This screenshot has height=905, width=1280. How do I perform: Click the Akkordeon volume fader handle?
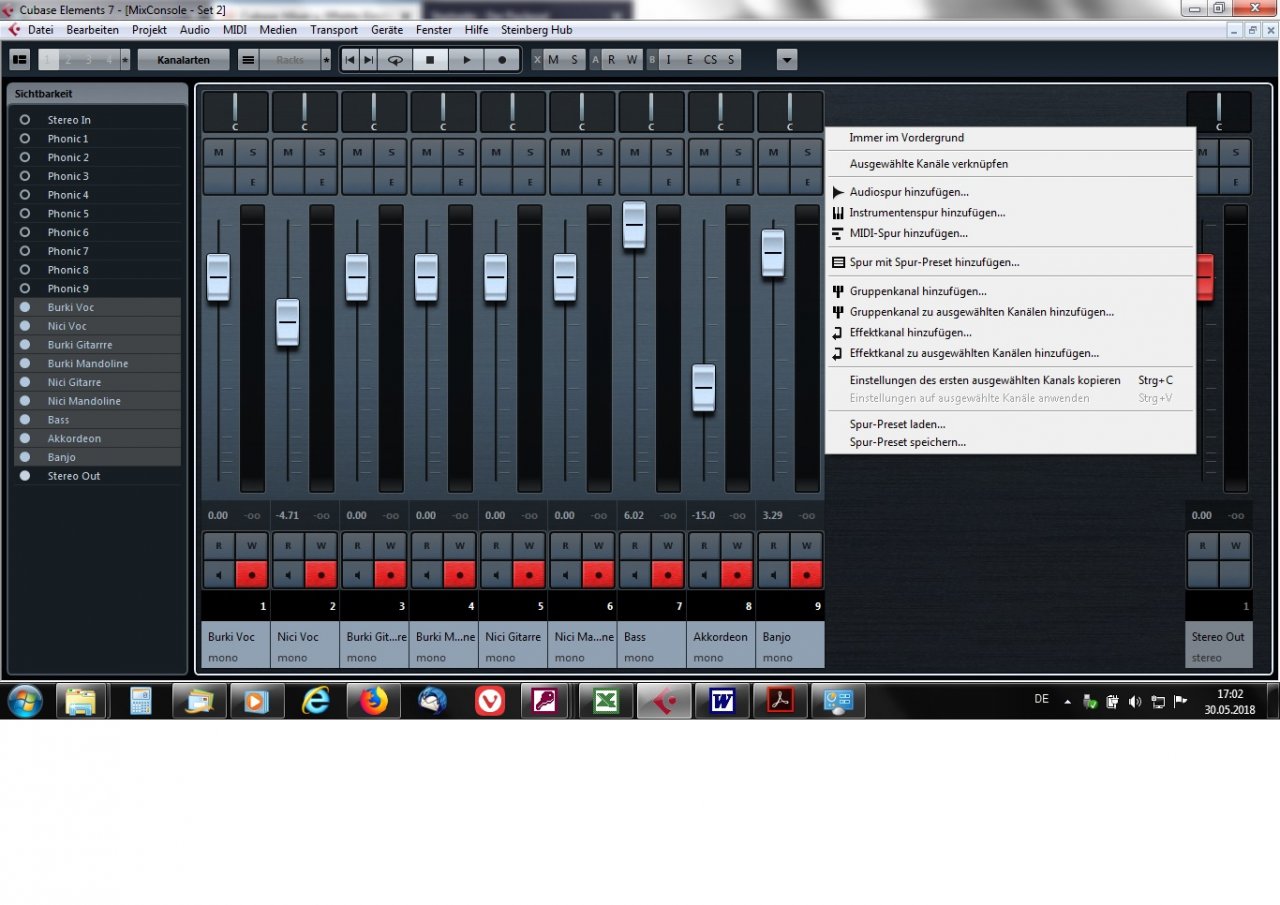point(704,387)
